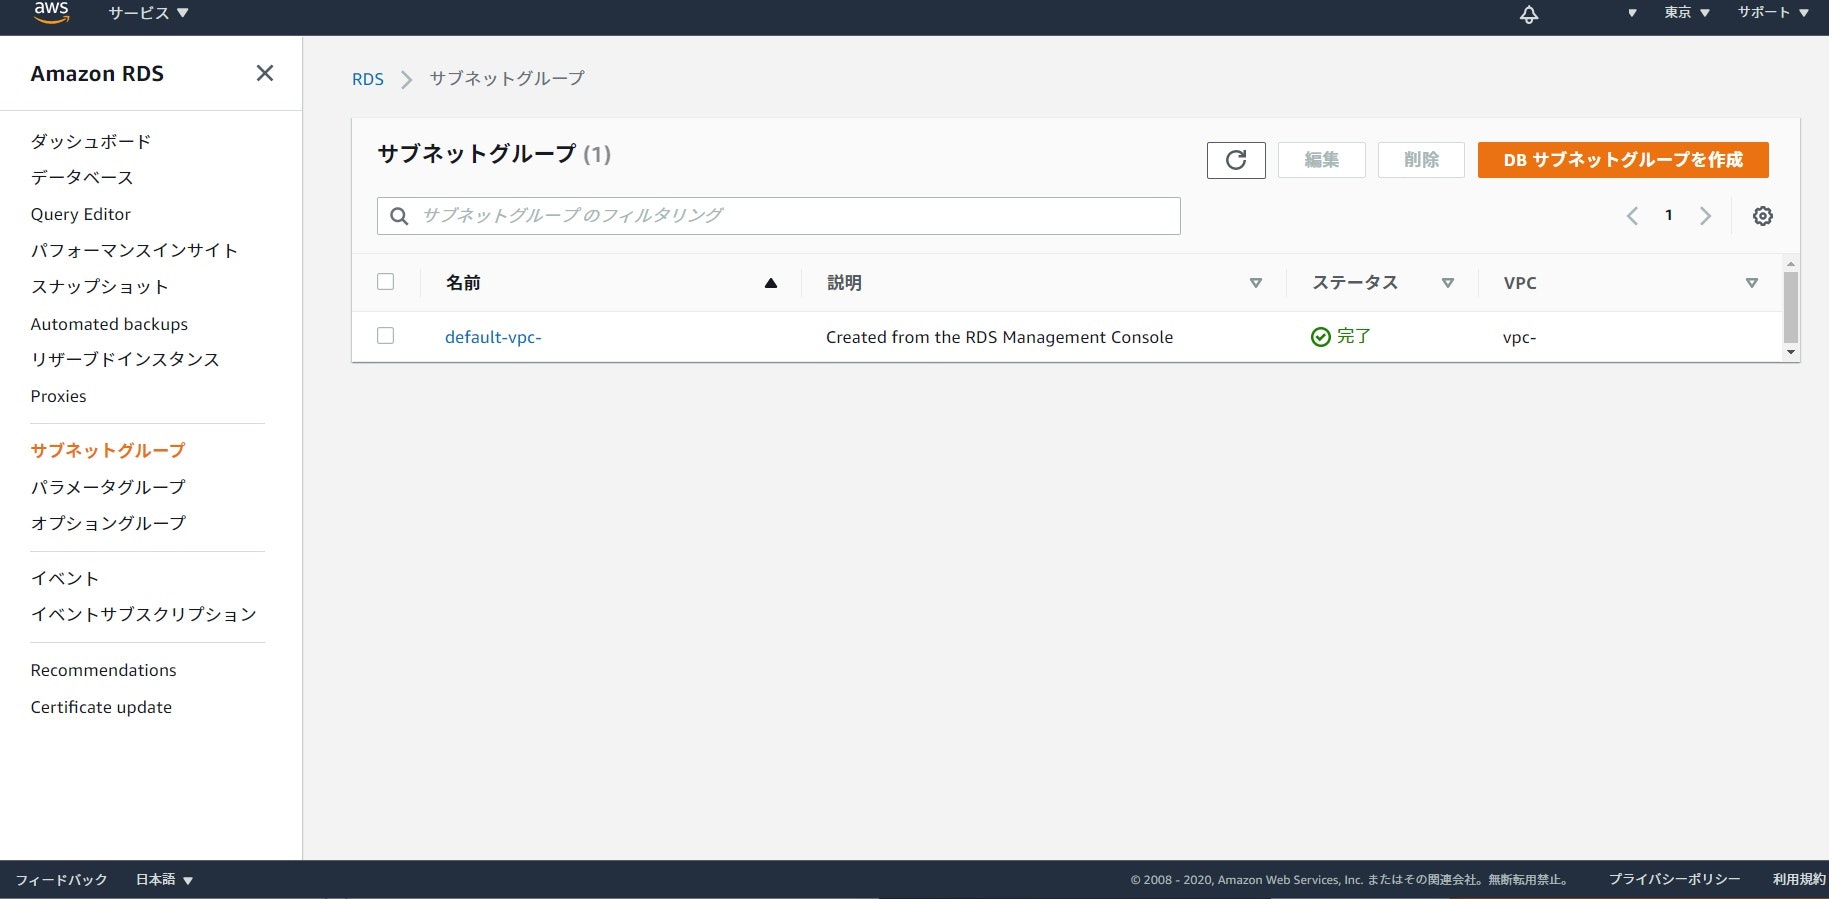Sort by ステータス column arrow
Image resolution: width=1829 pixels, height=899 pixels.
(1447, 283)
